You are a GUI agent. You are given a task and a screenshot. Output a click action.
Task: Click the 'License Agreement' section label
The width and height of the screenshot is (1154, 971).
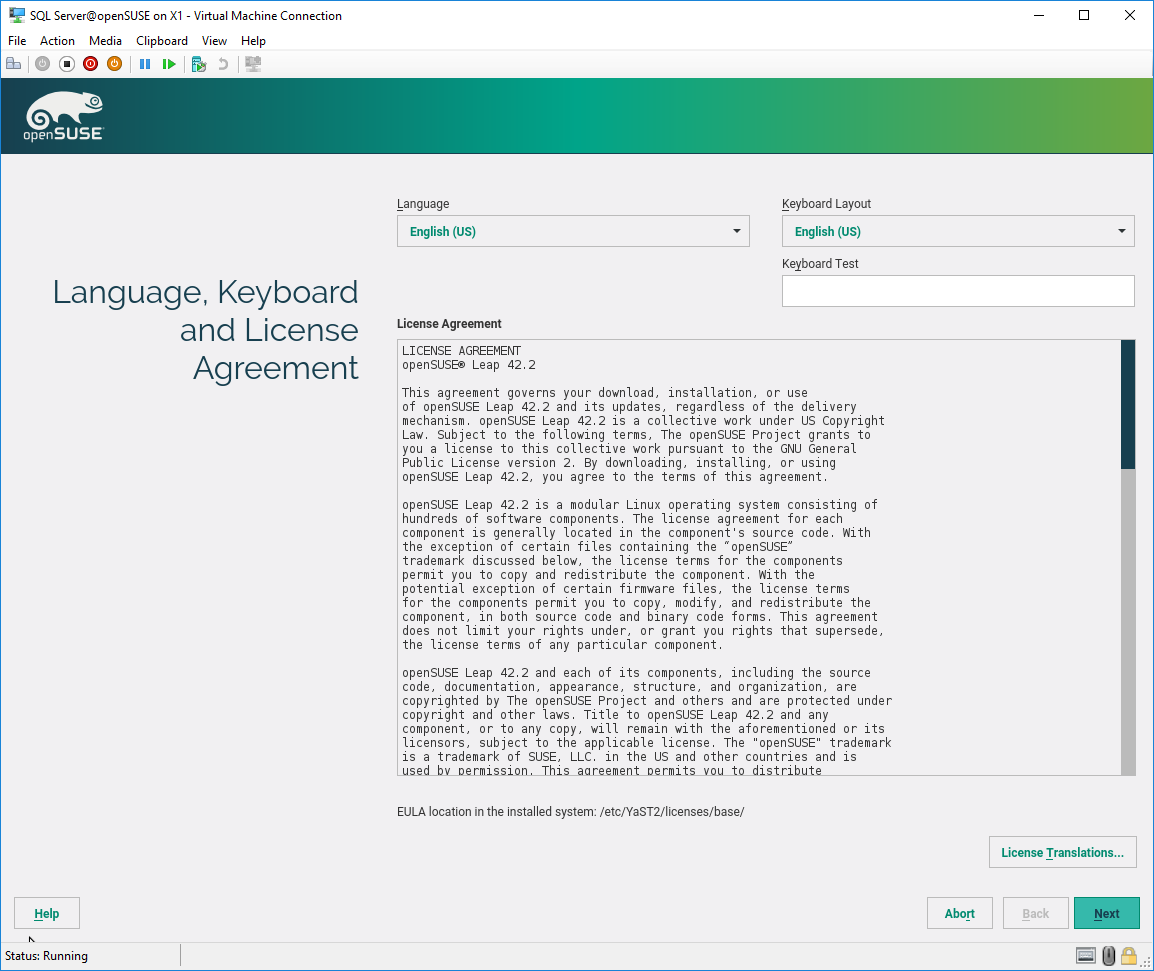point(449,324)
